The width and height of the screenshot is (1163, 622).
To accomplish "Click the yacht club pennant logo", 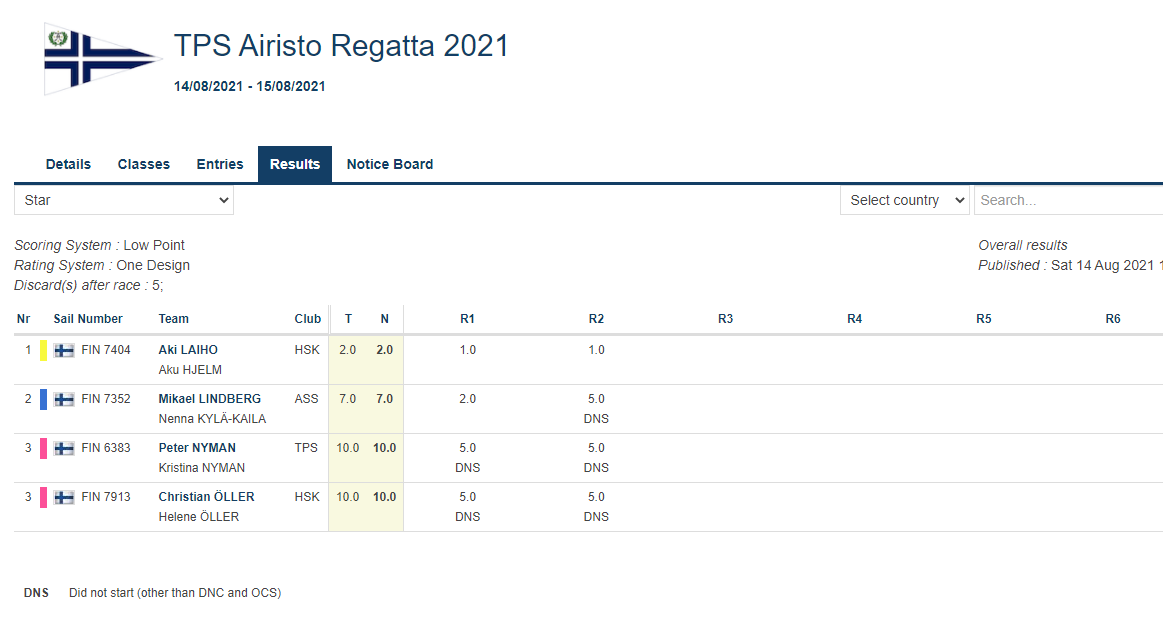I will [100, 60].
